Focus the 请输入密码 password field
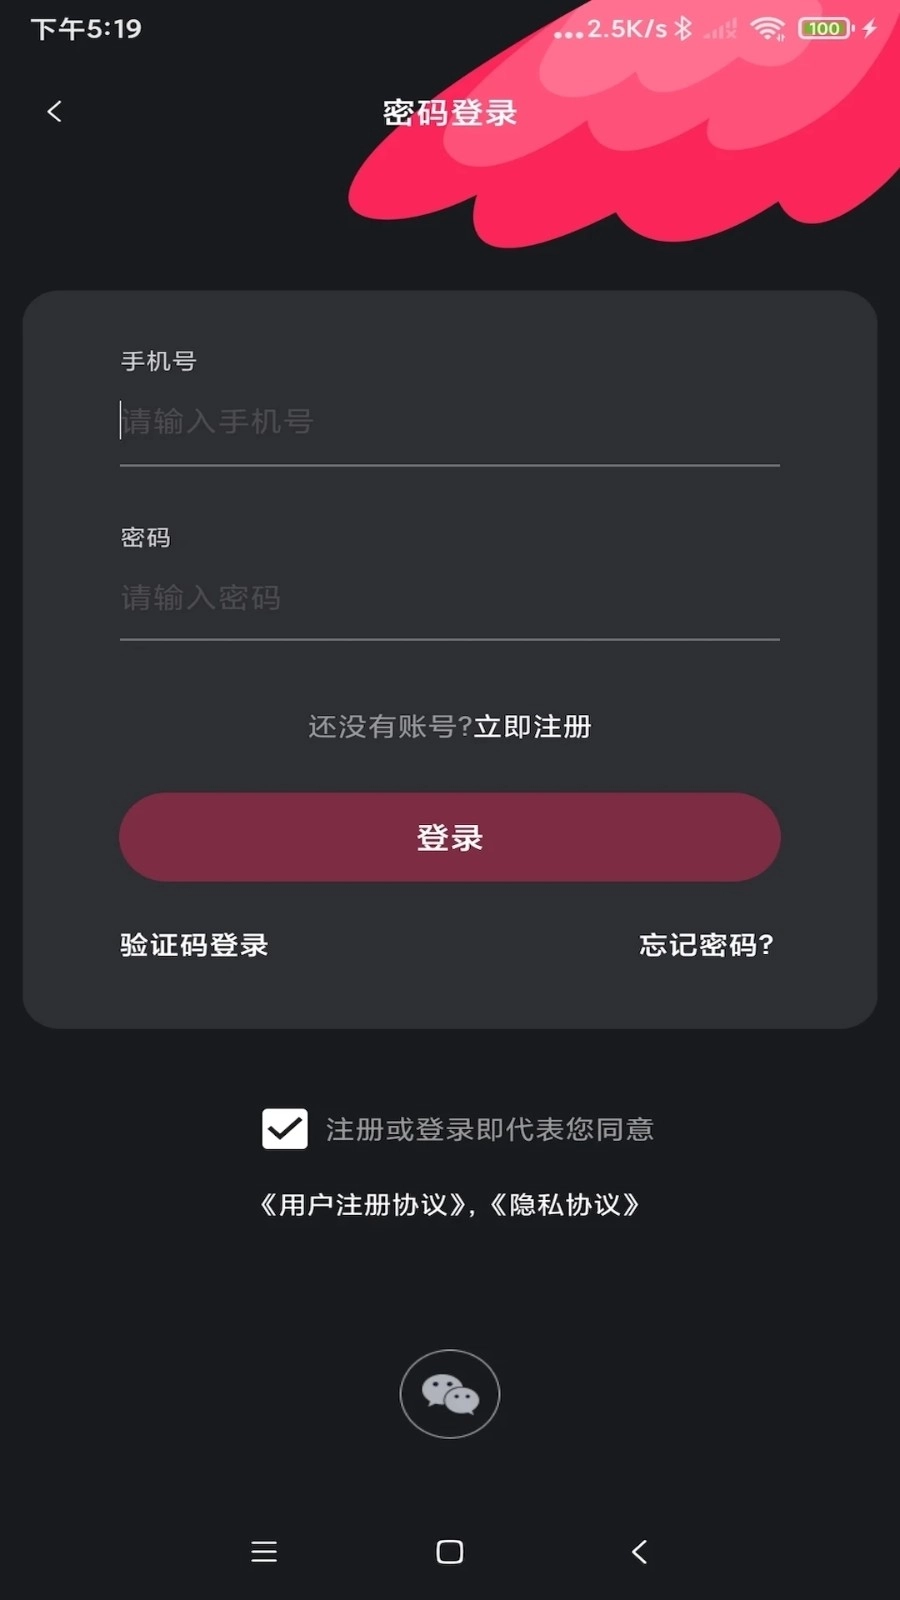 pyautogui.click(x=450, y=598)
